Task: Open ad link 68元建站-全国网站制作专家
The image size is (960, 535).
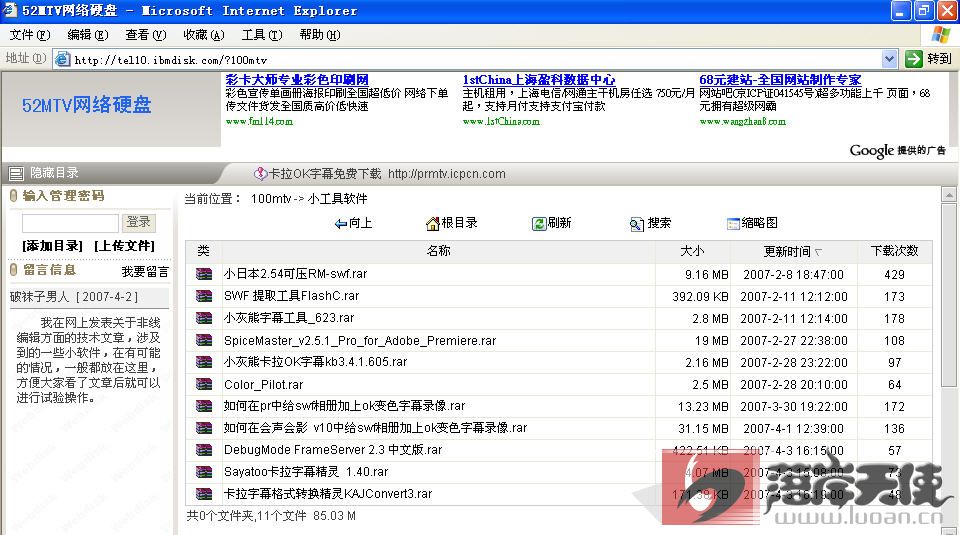Action: pos(780,80)
